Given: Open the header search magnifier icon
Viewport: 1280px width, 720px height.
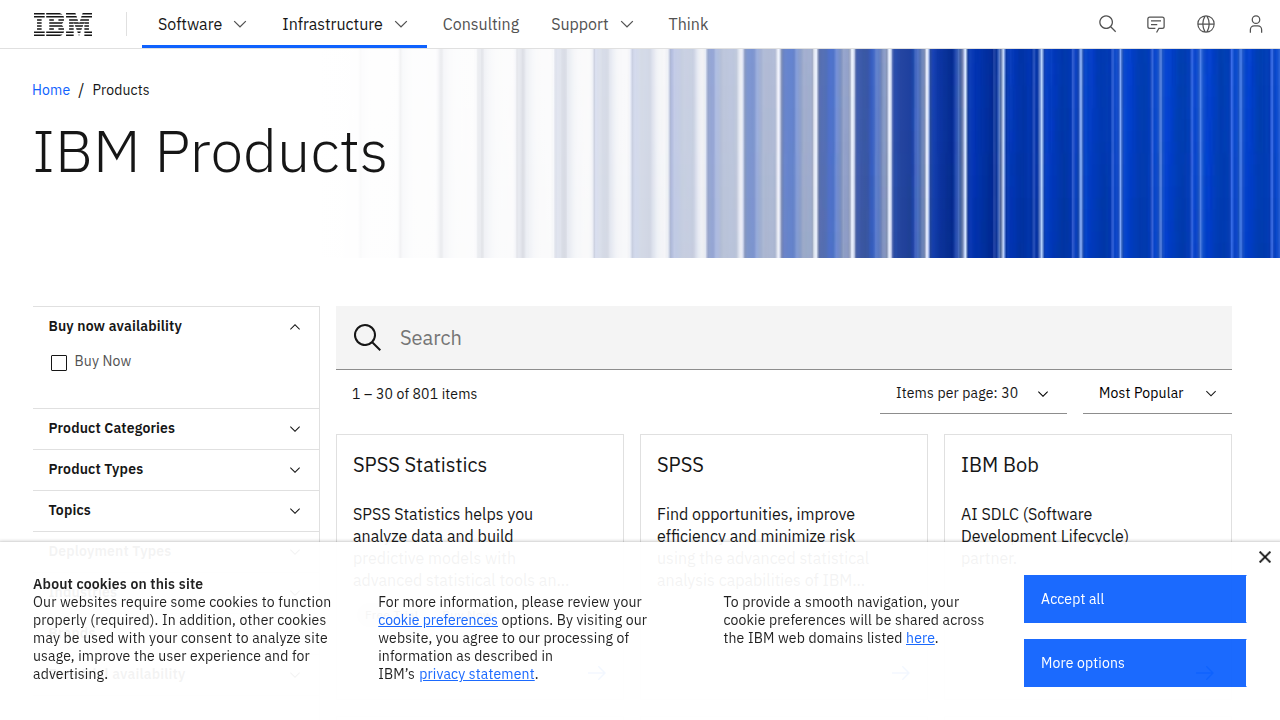Looking at the screenshot, I should pyautogui.click(x=1107, y=24).
